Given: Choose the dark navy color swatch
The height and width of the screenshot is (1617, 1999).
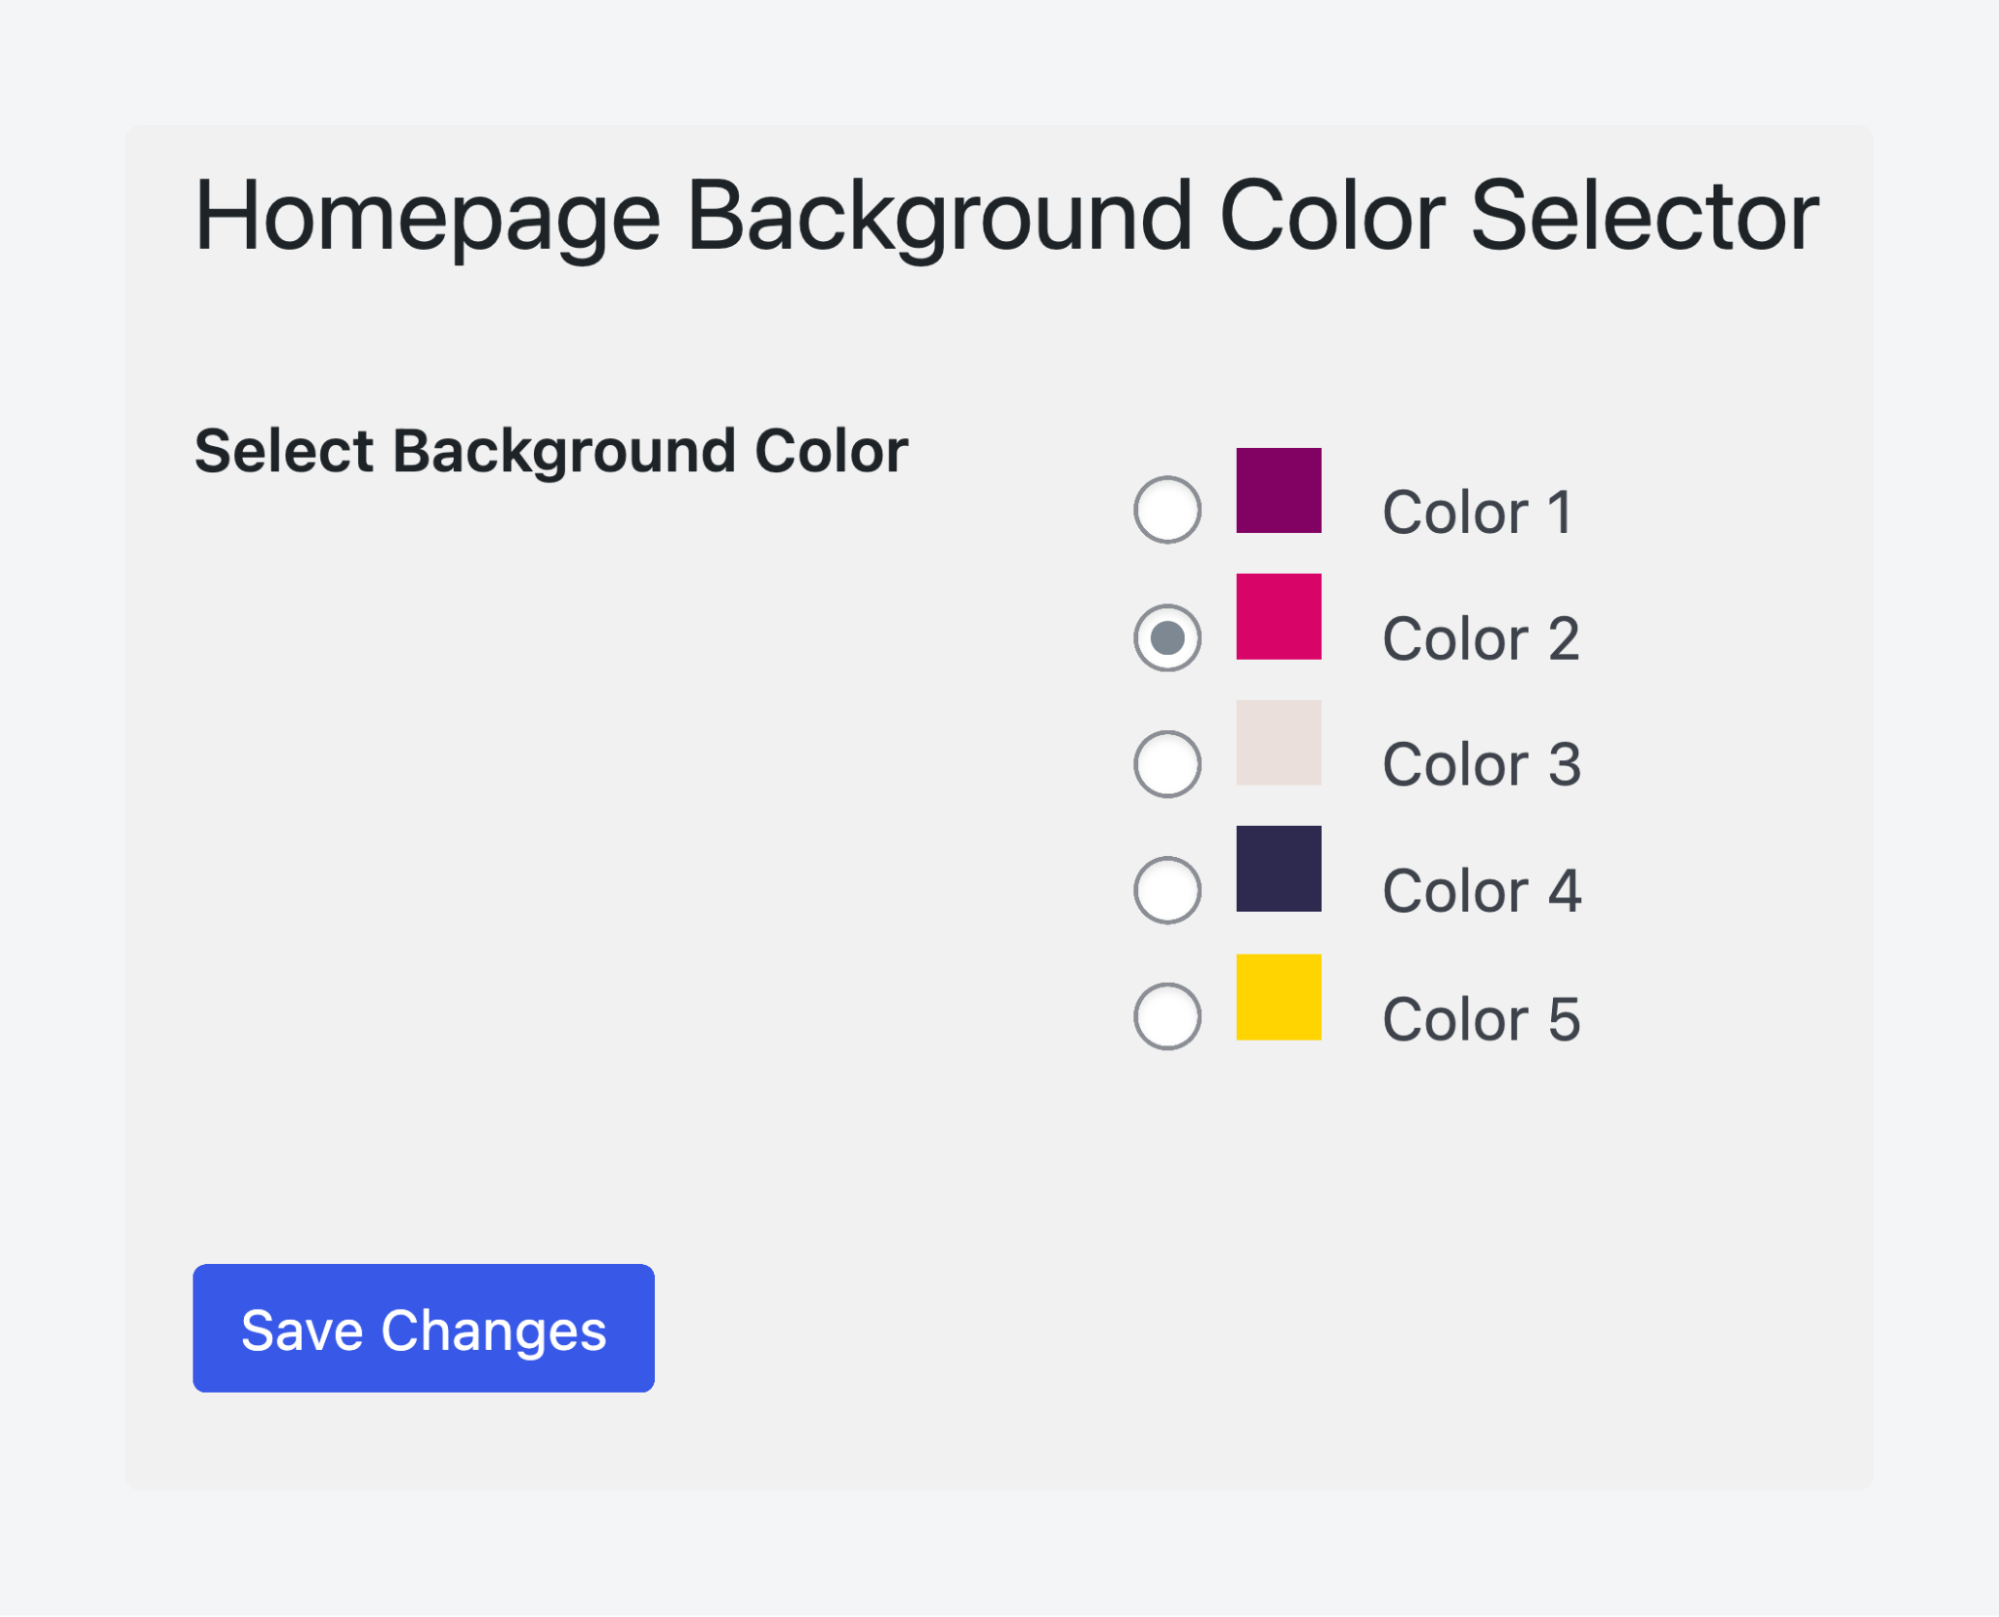Looking at the screenshot, I should coord(1278,868).
